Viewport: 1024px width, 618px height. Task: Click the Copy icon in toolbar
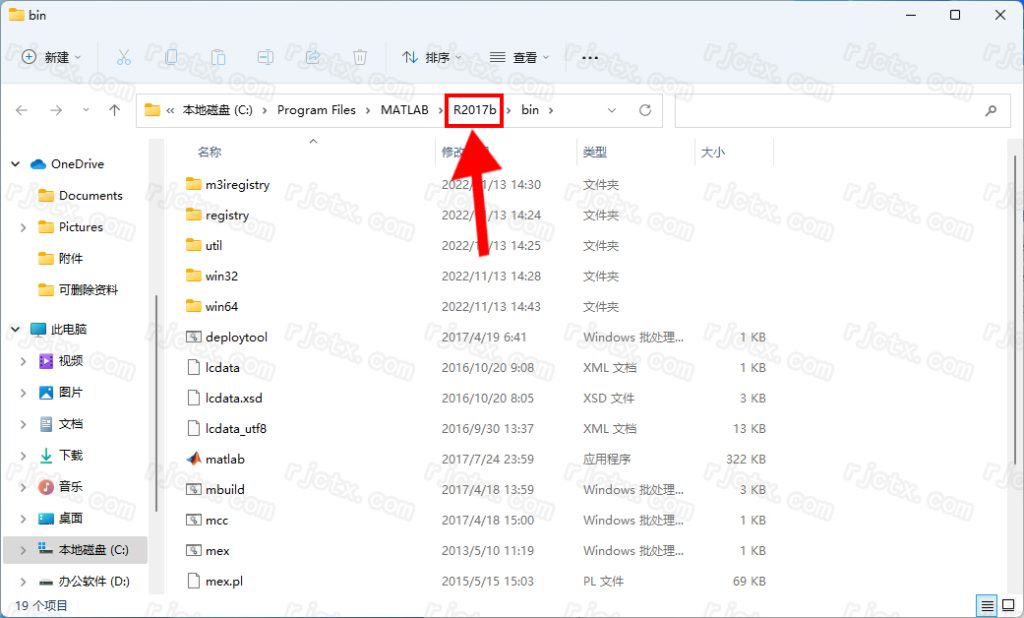[x=171, y=58]
